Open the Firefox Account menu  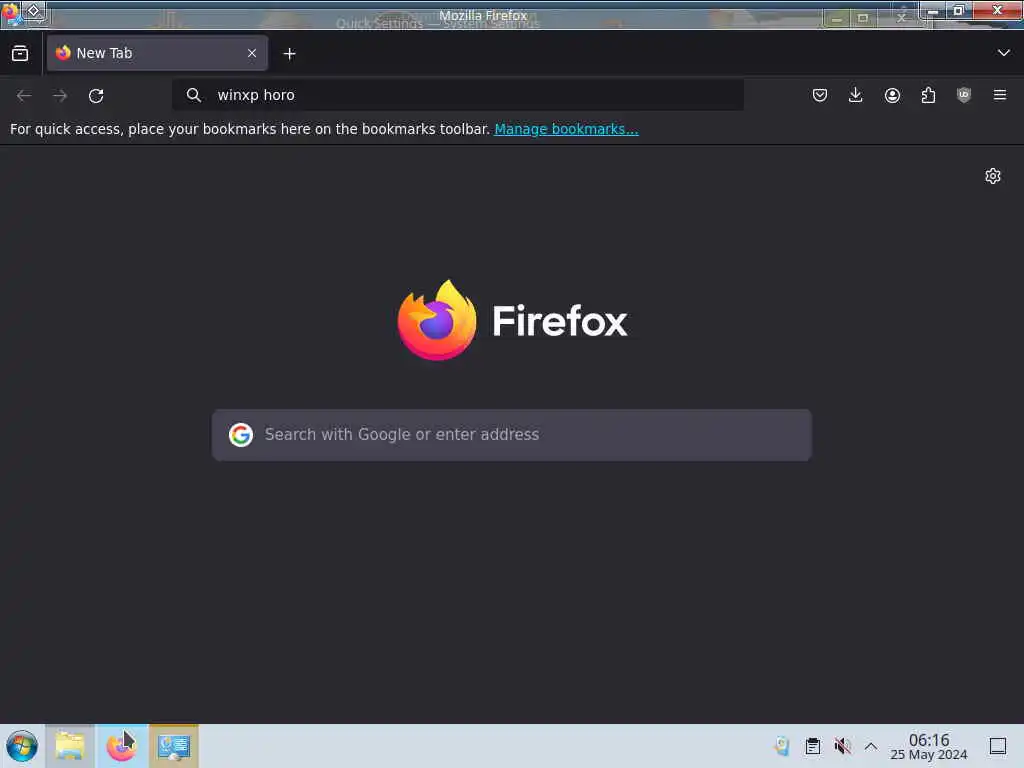[x=892, y=95]
